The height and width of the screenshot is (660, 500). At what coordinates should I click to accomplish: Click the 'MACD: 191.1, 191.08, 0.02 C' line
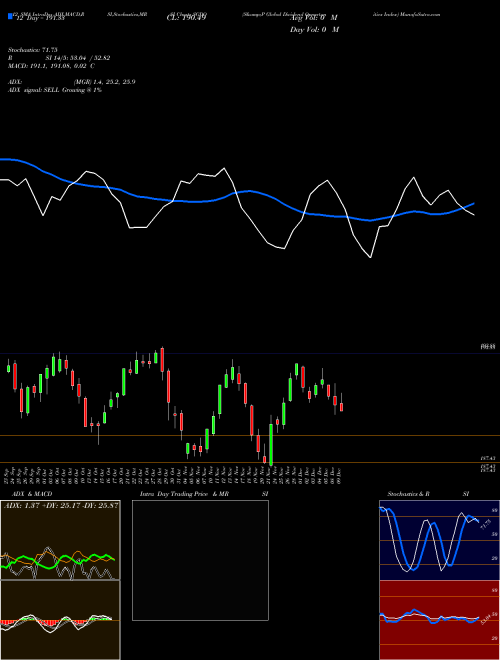[51, 66]
